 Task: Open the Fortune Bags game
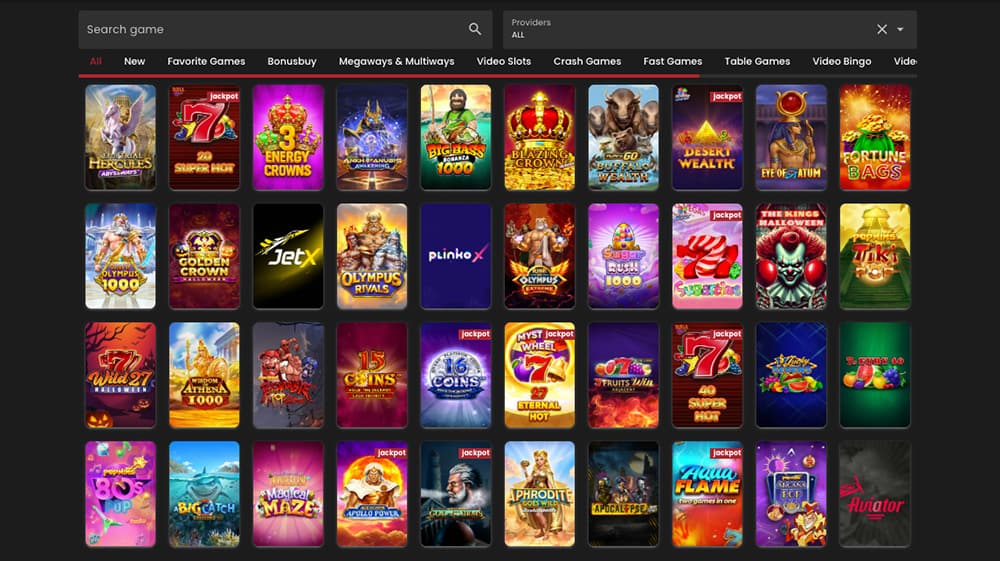click(875, 138)
